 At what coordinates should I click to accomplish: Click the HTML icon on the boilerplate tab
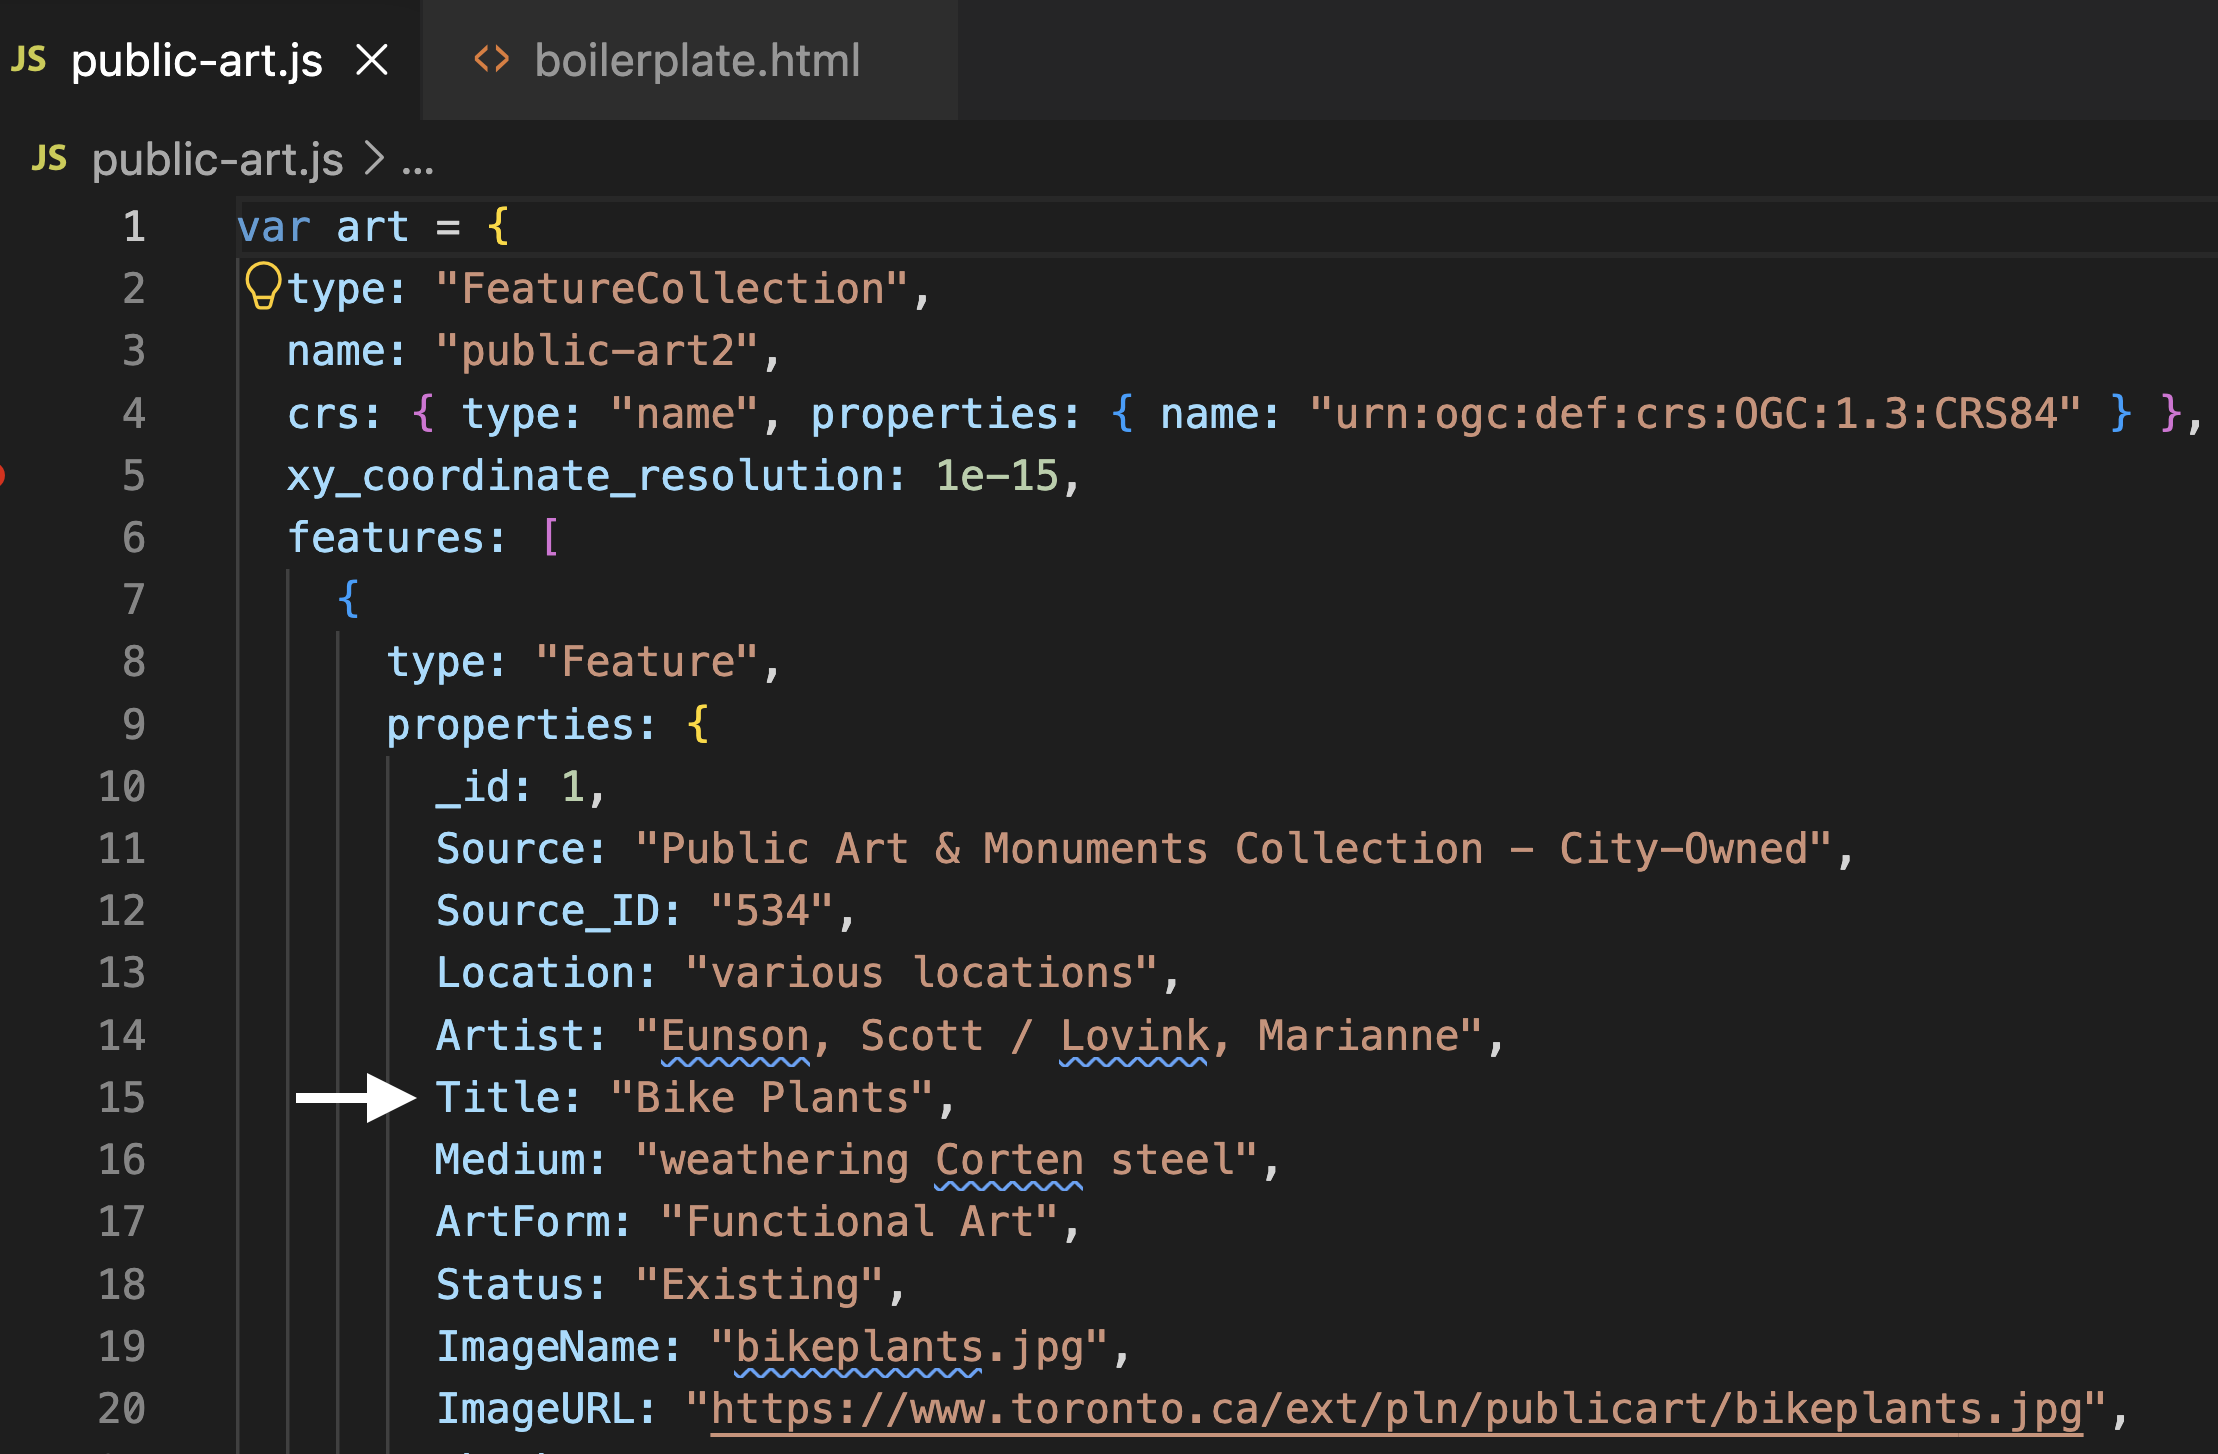[x=491, y=60]
